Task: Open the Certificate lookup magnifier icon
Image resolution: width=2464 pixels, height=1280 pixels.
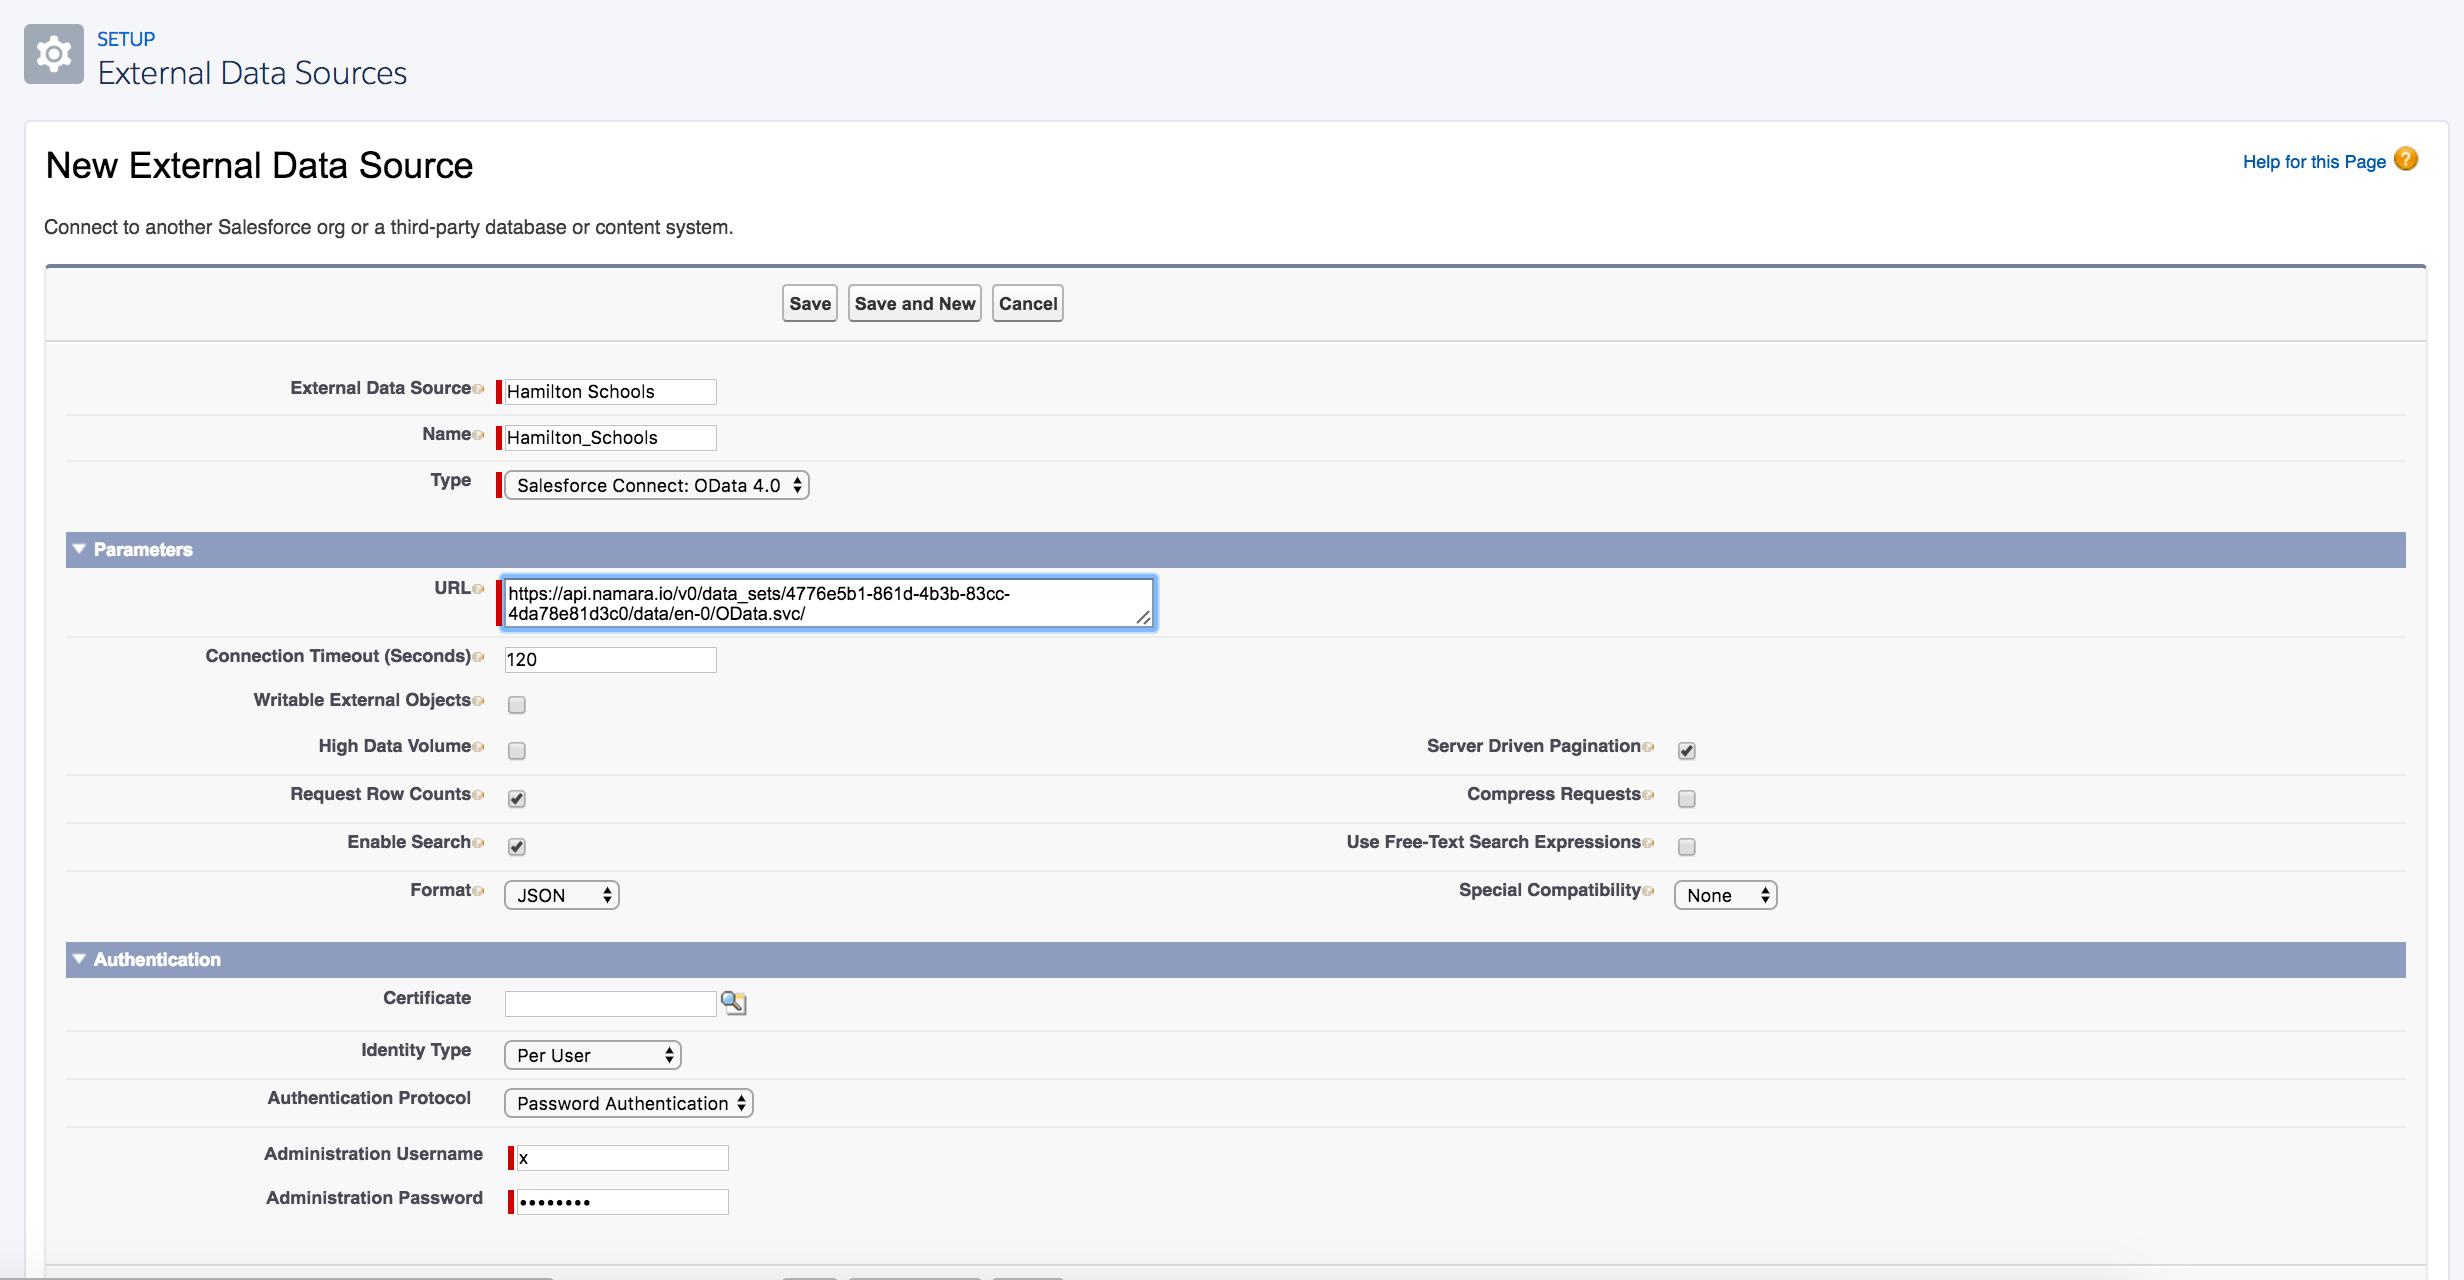Action: tap(735, 1003)
